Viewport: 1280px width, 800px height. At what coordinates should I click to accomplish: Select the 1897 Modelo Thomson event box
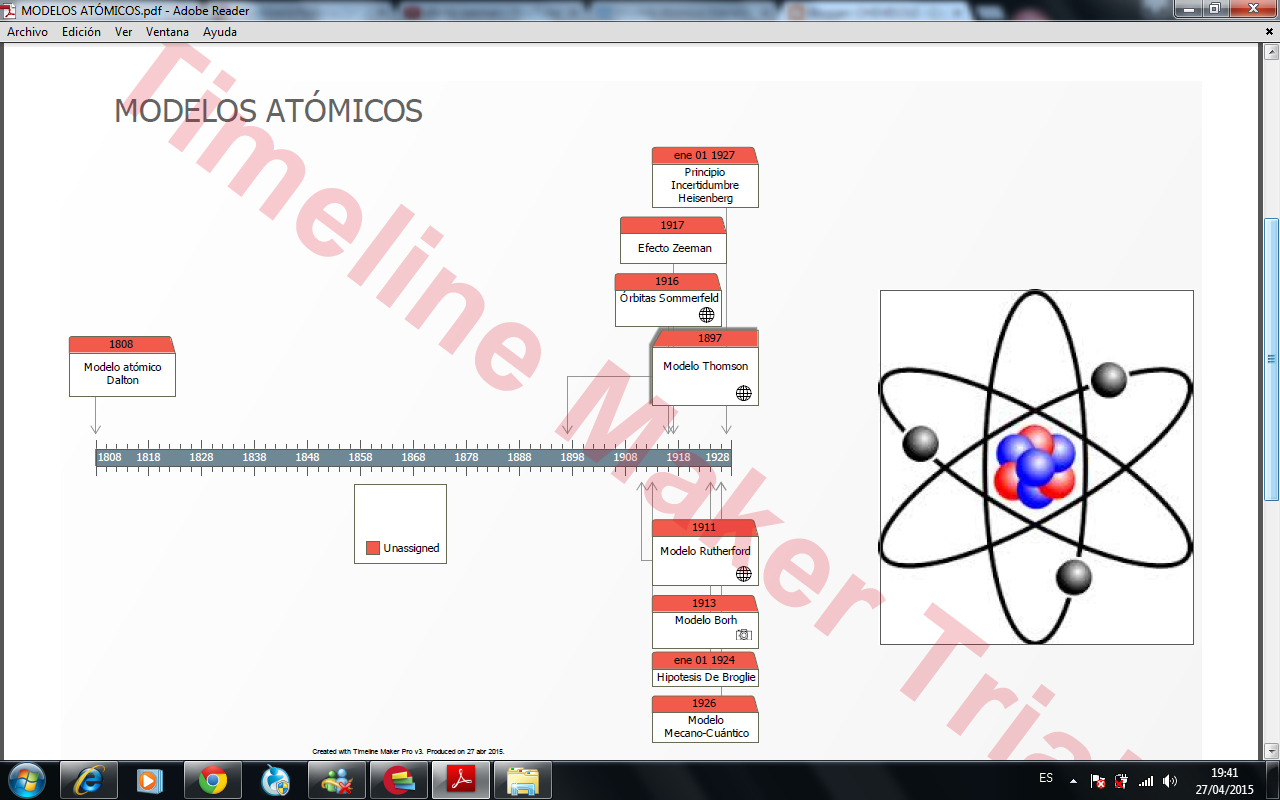705,366
